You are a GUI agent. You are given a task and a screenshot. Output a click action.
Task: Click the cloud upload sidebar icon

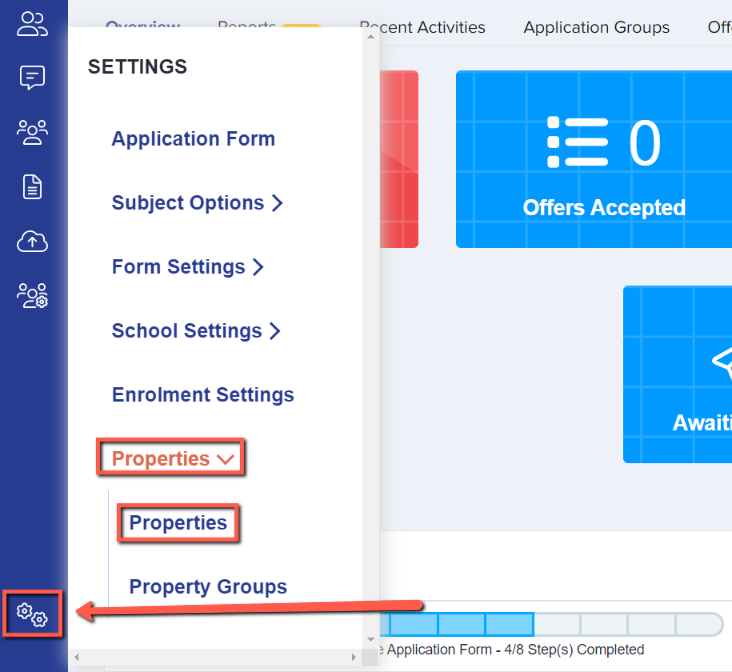pos(33,241)
